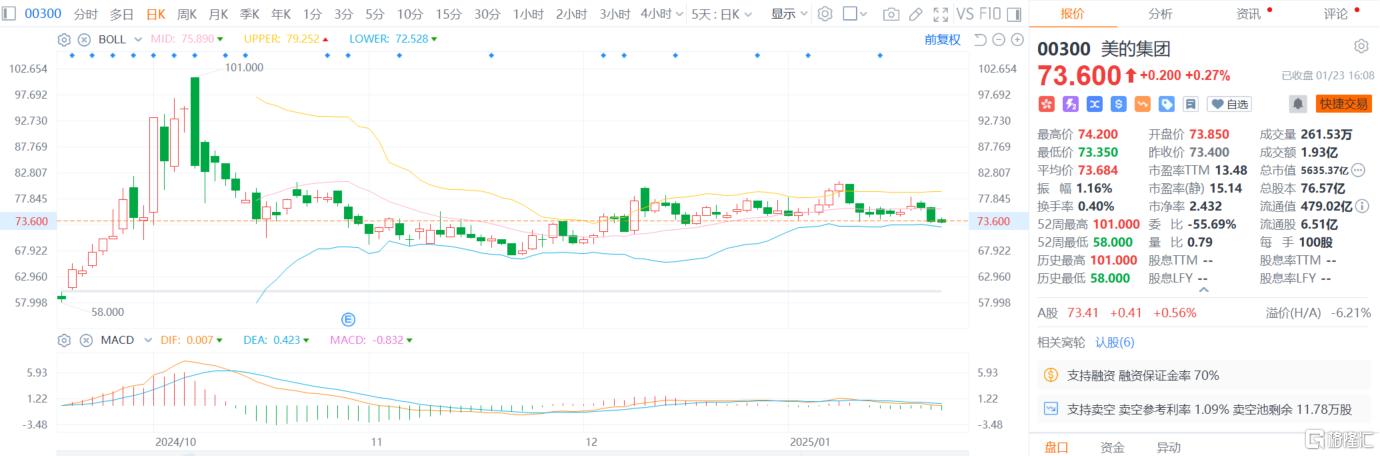1380x456 pixels.
Task: Expand the 4小时 period dropdown arrow
Action: tap(679, 14)
